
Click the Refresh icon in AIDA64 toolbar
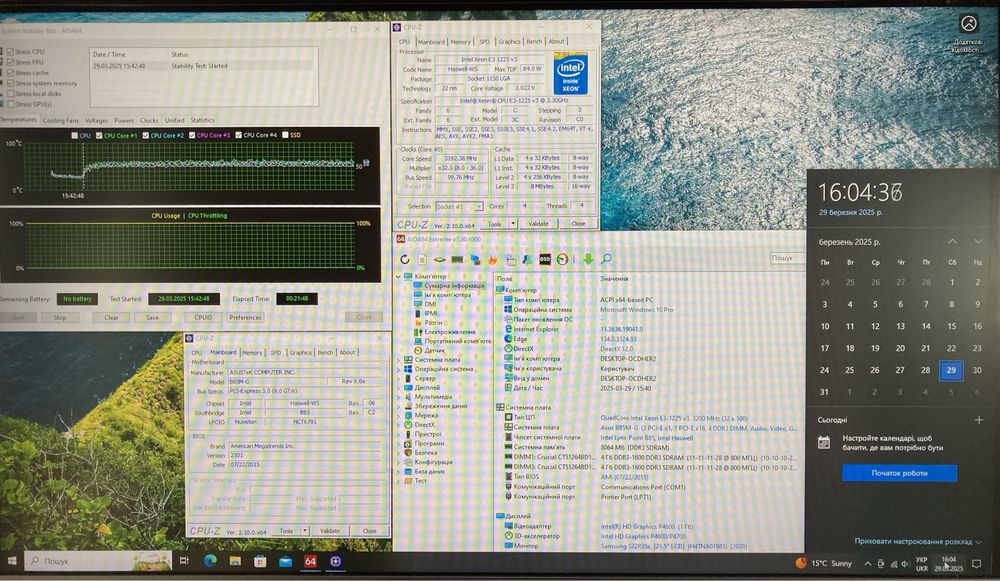pos(404,259)
